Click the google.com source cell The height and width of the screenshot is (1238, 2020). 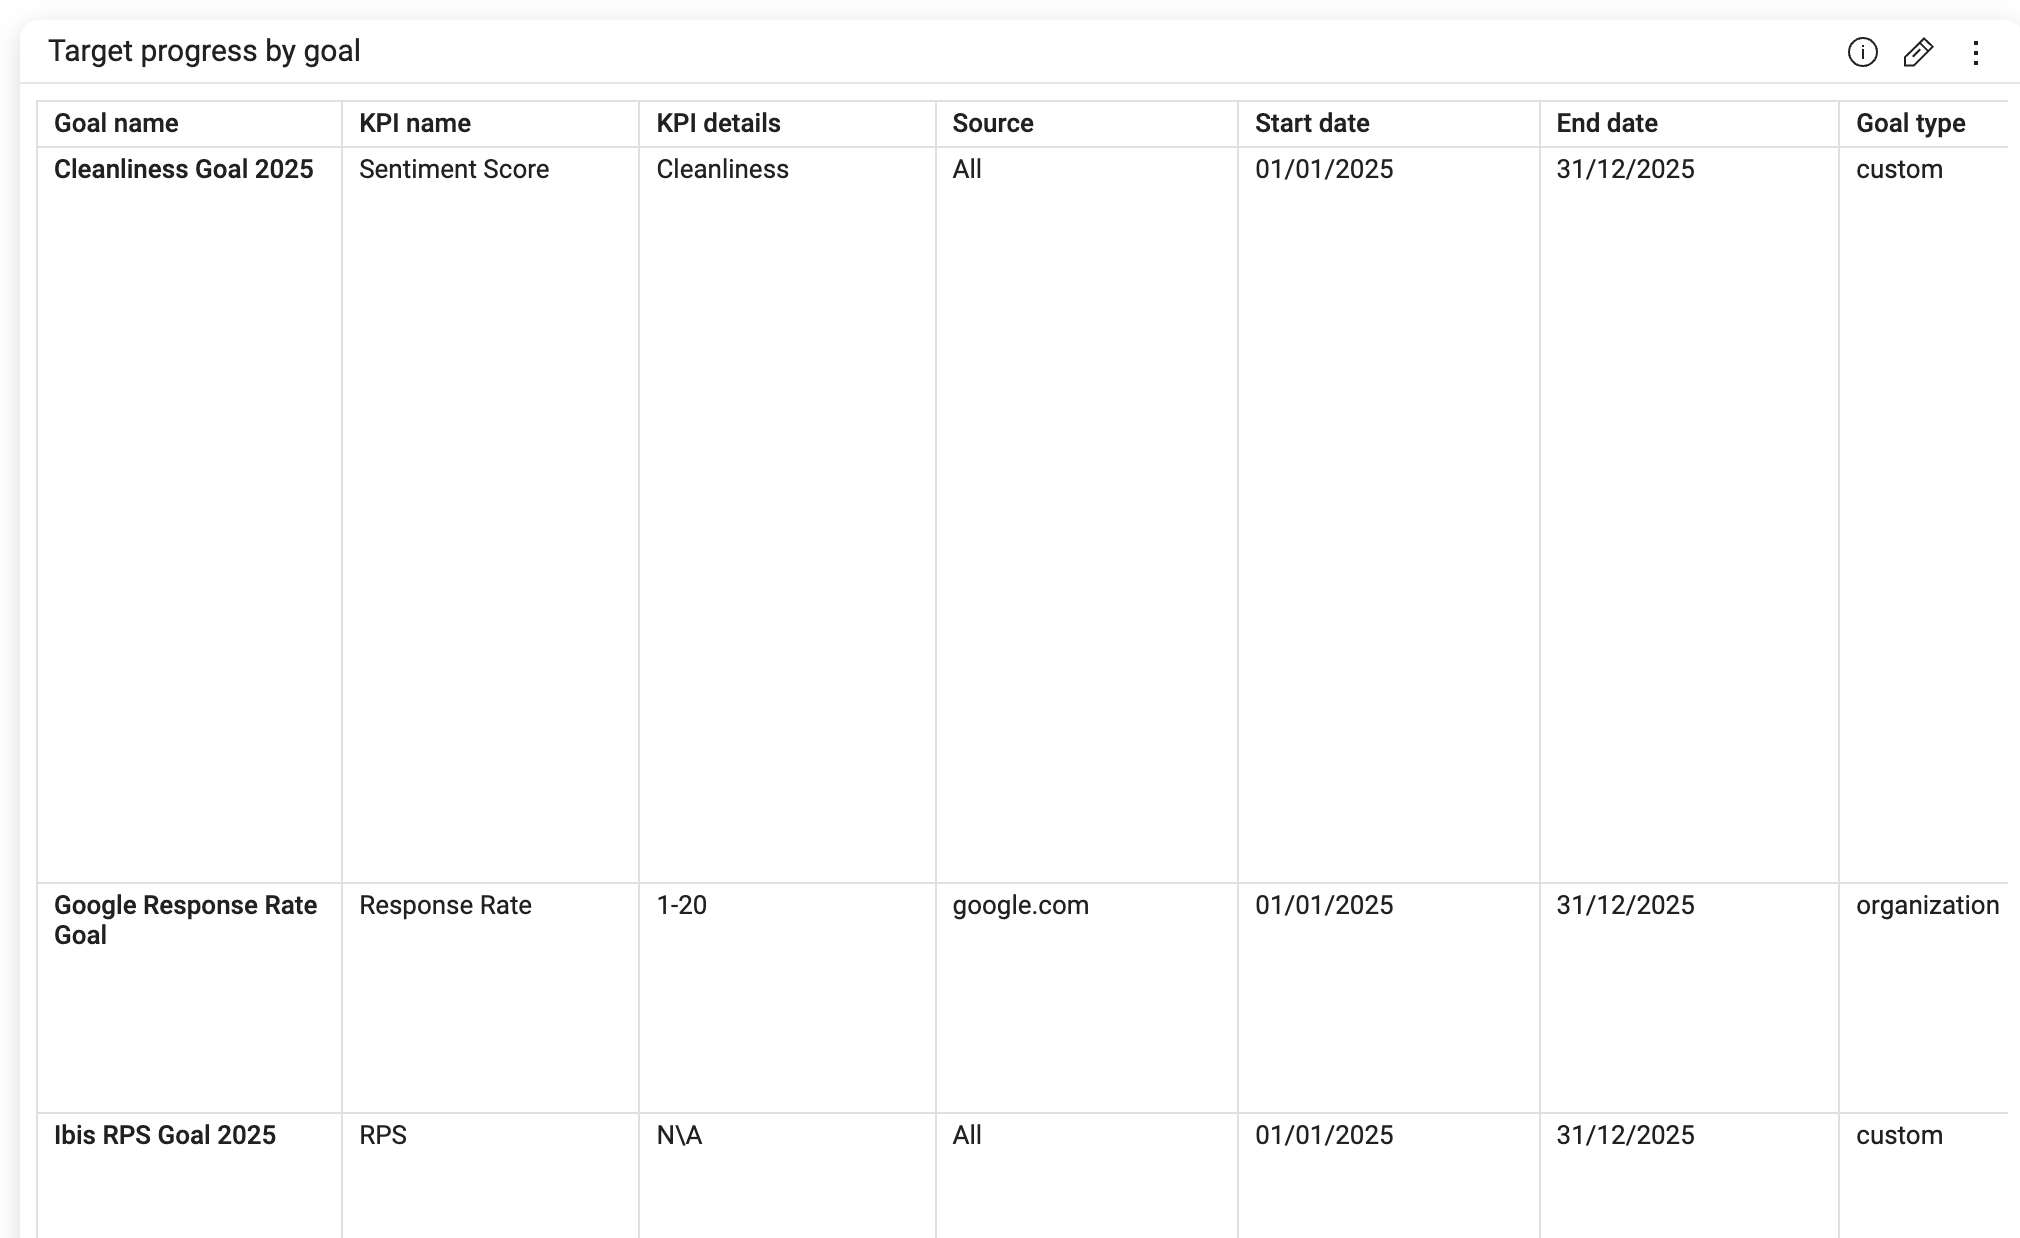(x=1020, y=905)
